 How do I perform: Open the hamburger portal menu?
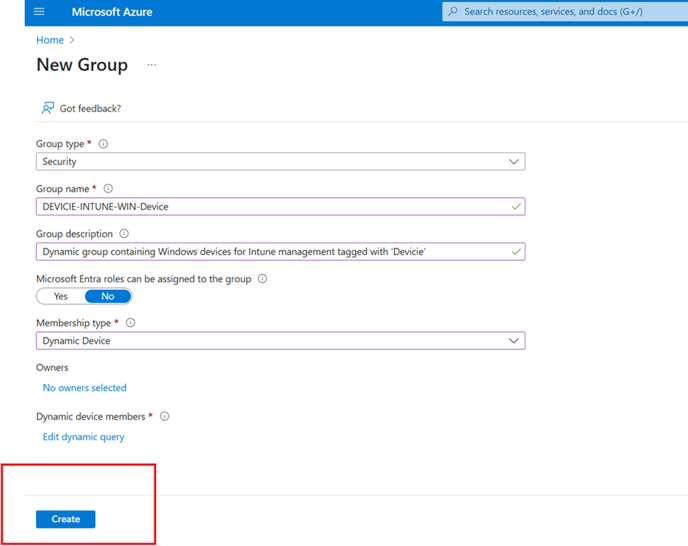pos(39,11)
